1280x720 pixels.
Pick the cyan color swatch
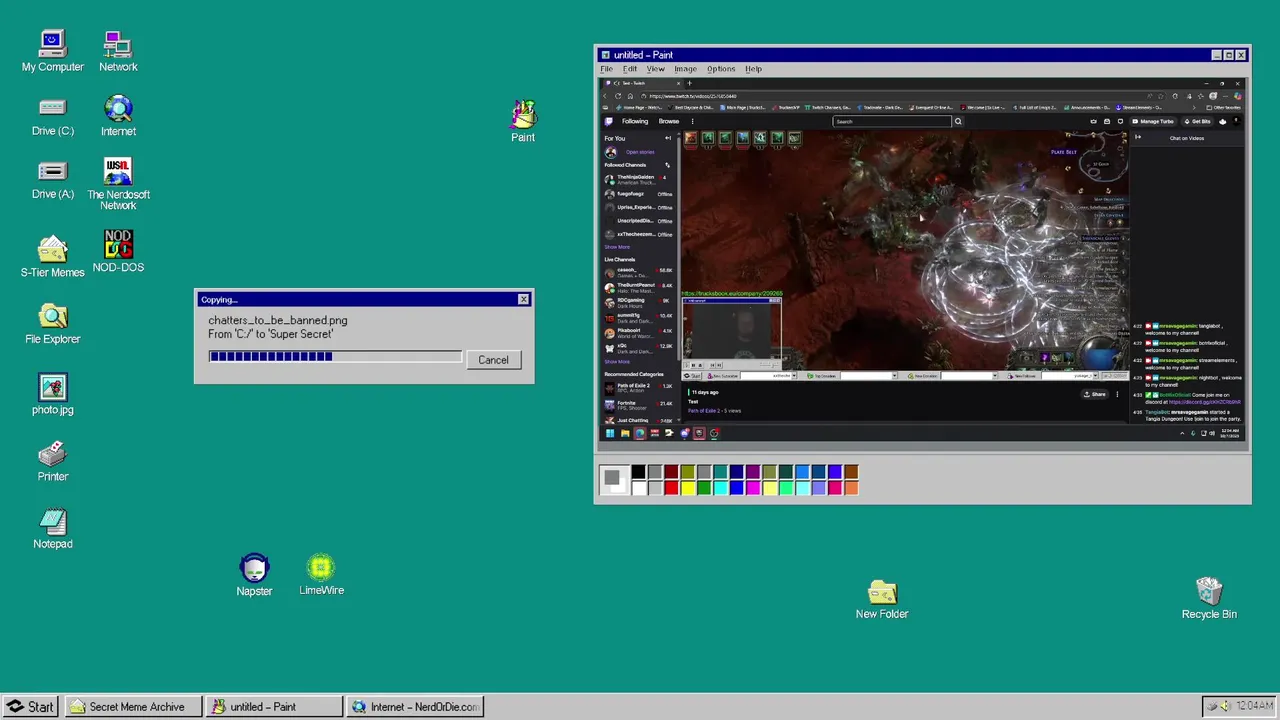click(x=720, y=488)
